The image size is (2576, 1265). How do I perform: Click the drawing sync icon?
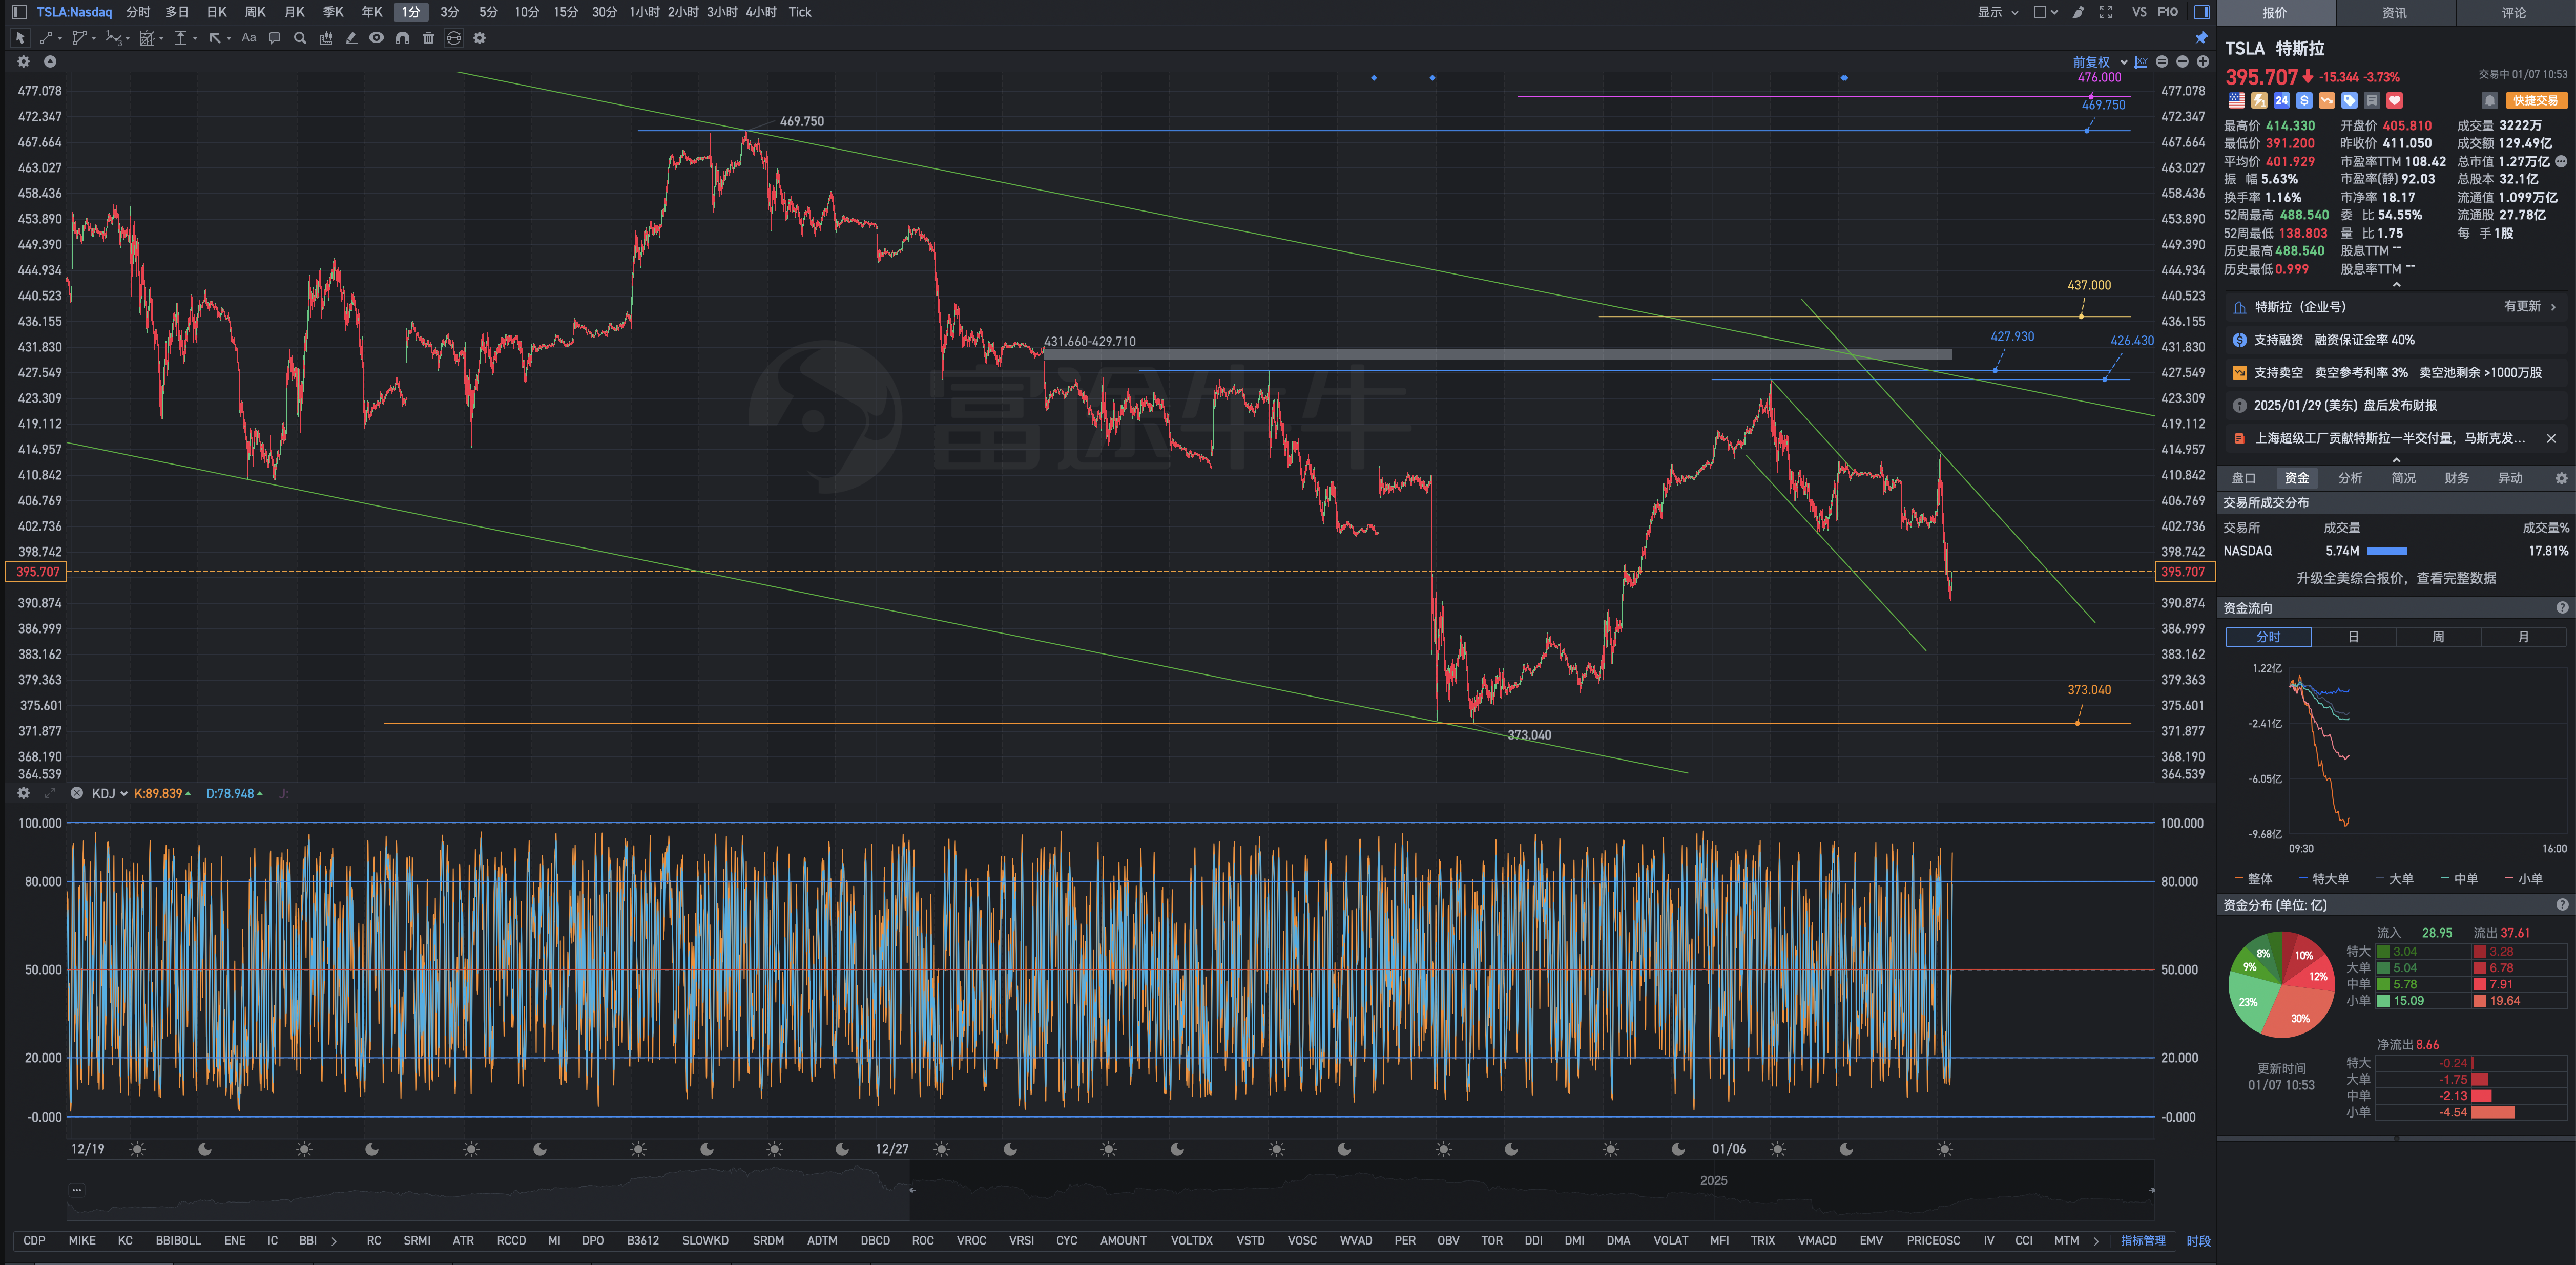coord(454,38)
